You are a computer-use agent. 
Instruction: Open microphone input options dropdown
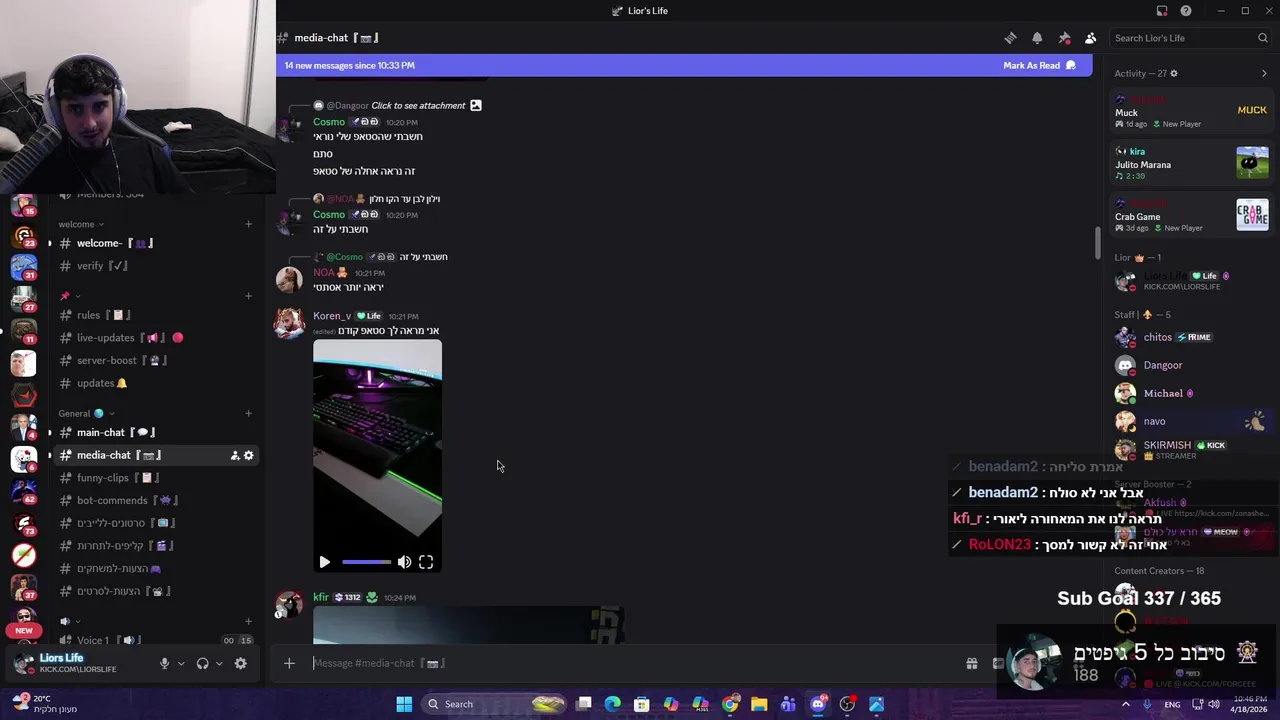tap(181, 663)
